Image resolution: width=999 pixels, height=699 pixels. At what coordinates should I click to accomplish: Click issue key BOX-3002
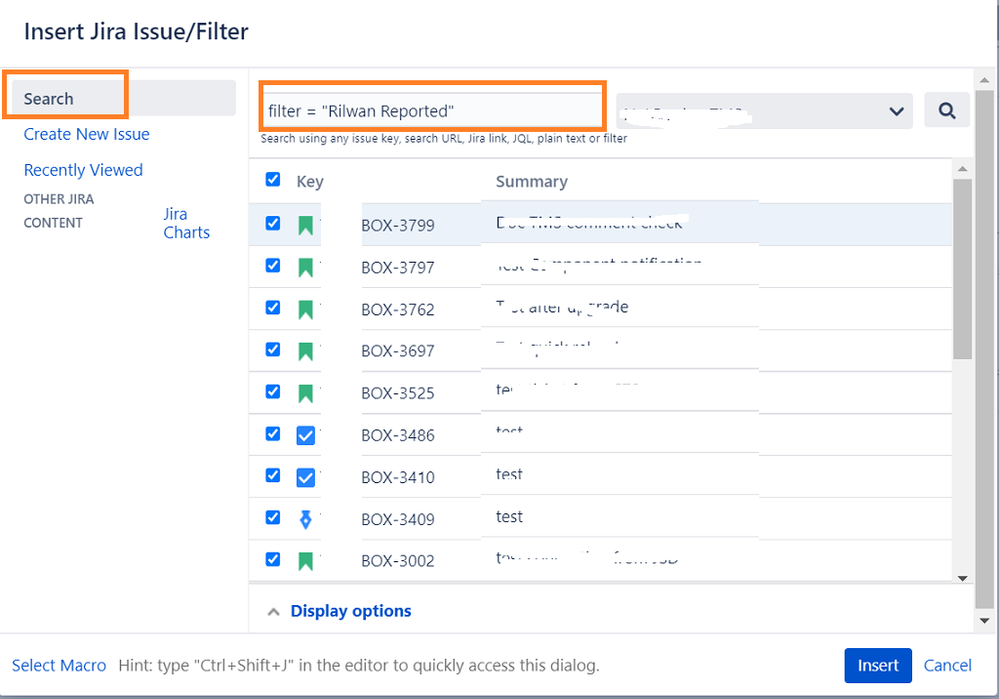click(398, 561)
